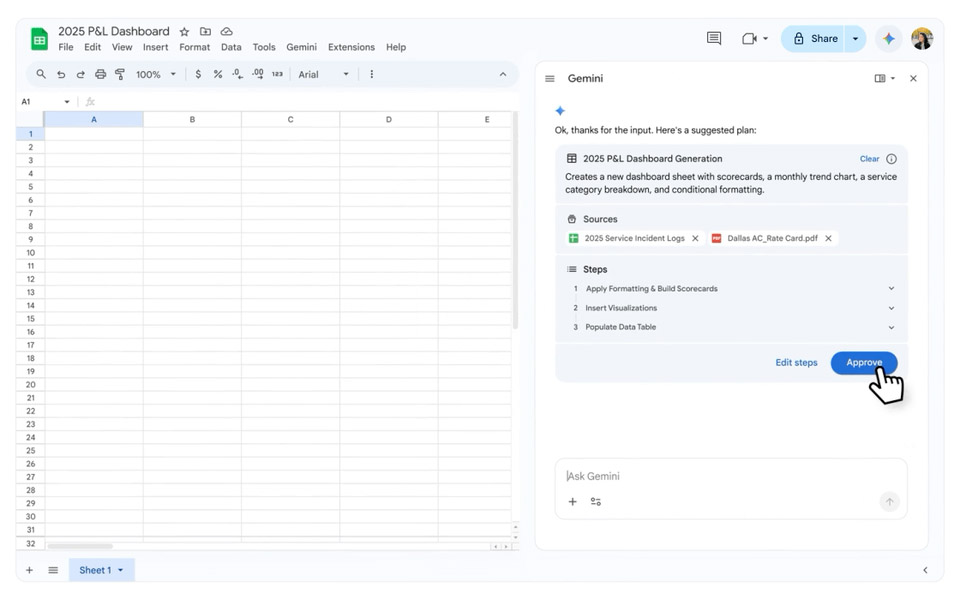Open the all sheets list icon
960x600 pixels.
53,570
